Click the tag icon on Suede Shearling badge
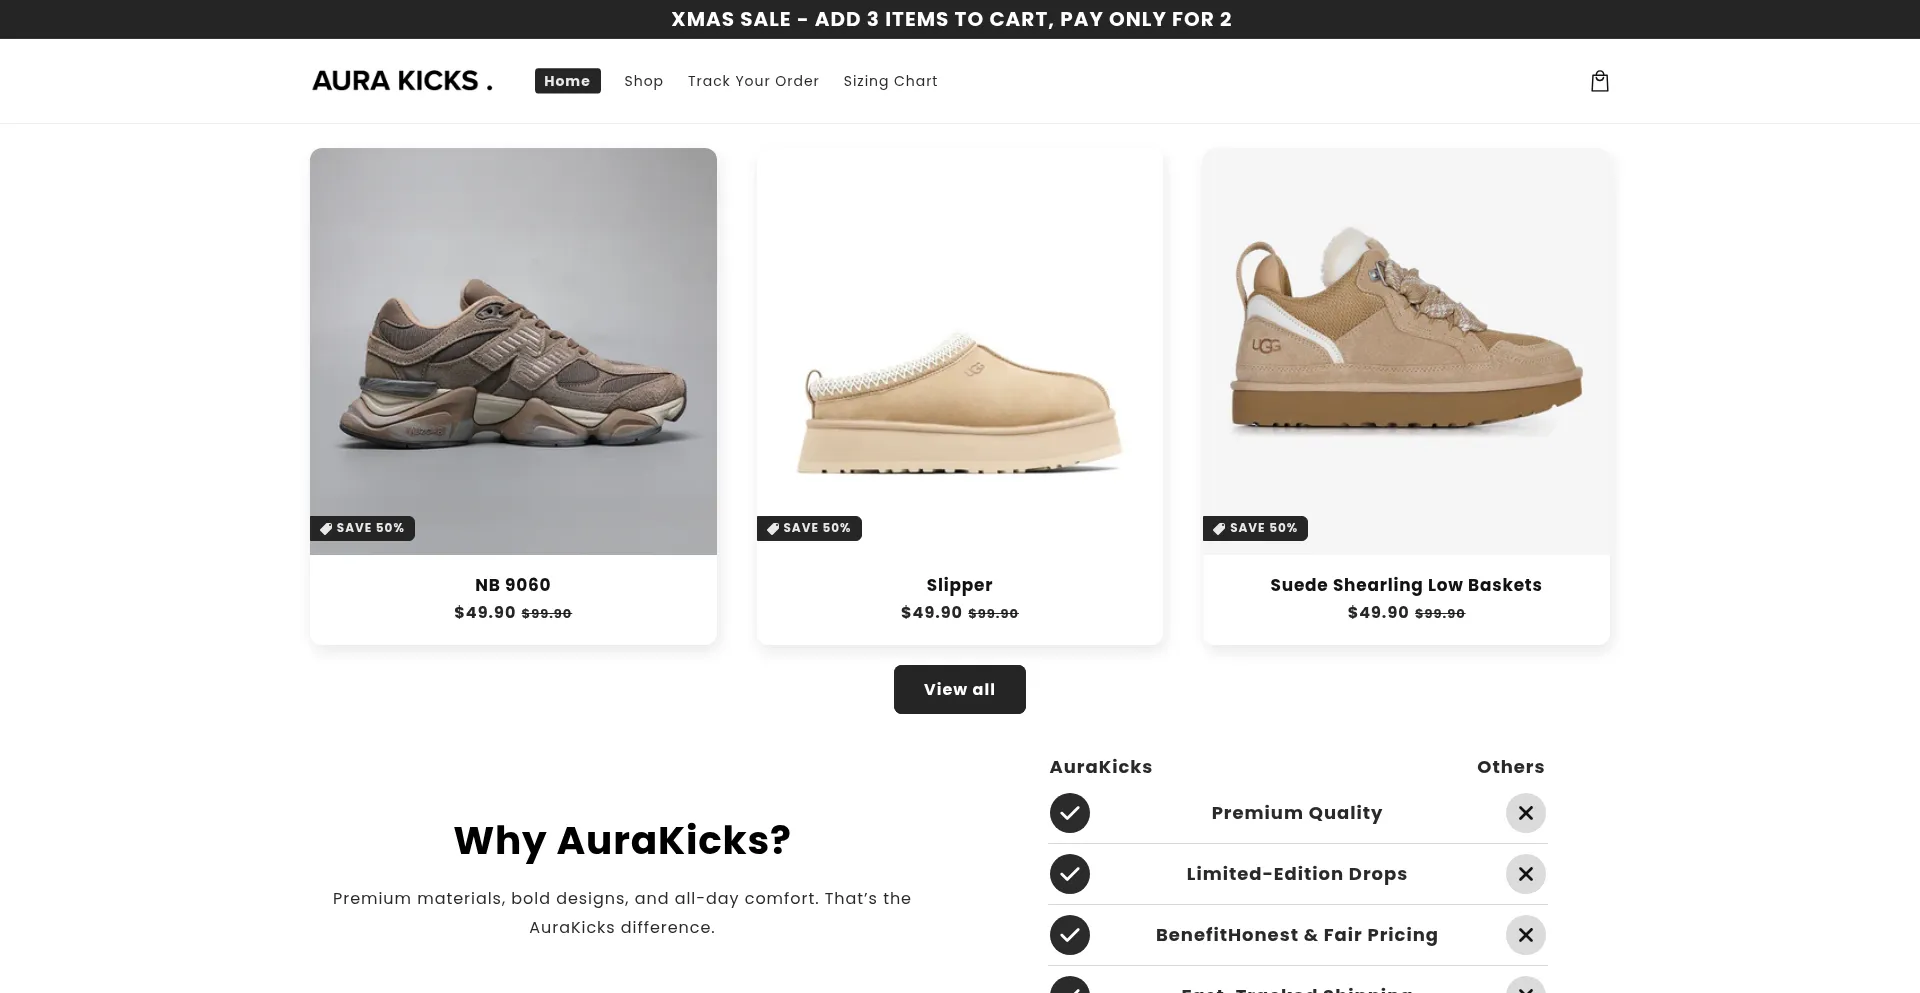 pos(1218,528)
